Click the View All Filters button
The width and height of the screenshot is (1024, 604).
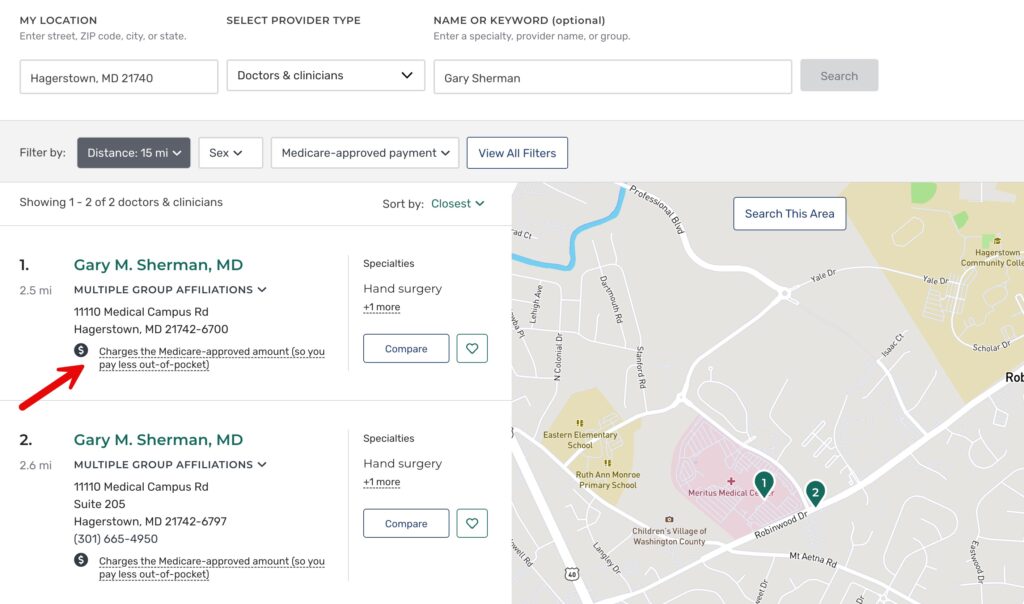click(x=517, y=153)
